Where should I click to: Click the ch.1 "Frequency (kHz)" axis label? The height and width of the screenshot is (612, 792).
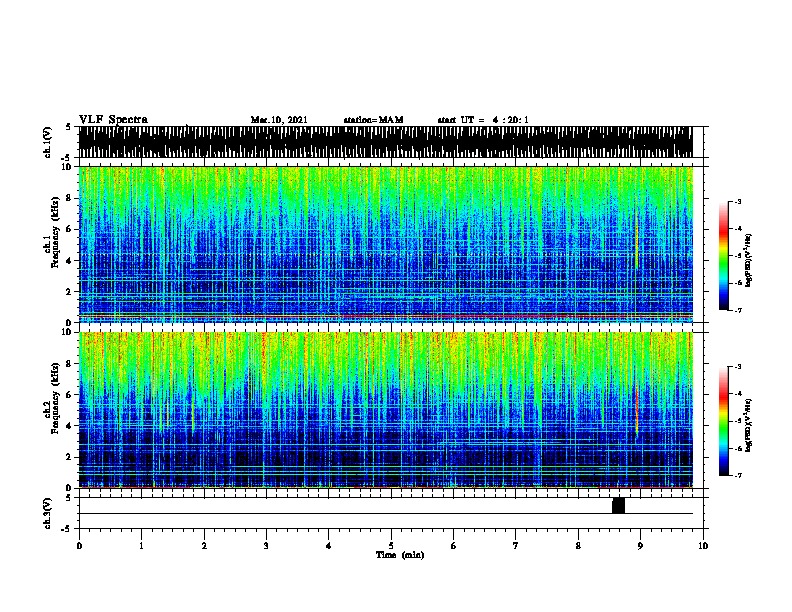click(x=55, y=233)
